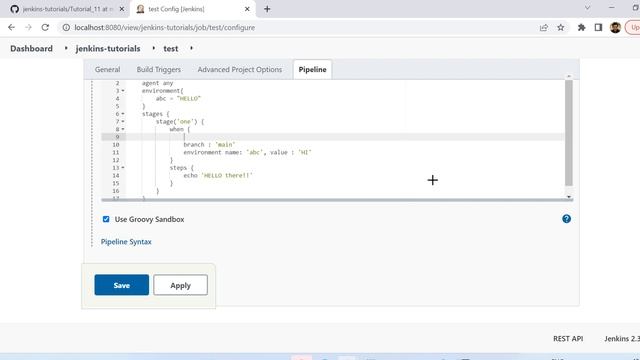Open the tab search chevron
640x360 pixels.
pyautogui.click(x=587, y=8)
